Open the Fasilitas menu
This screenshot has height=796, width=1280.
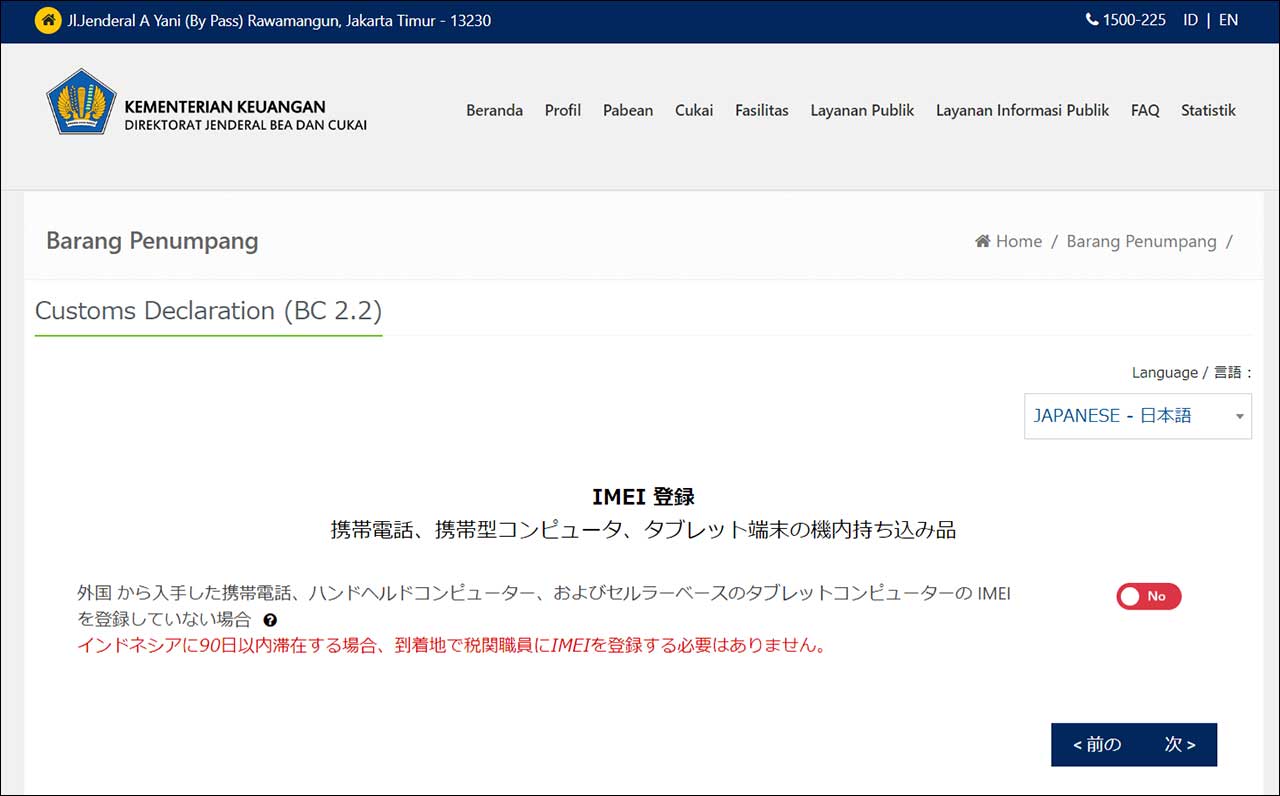[x=762, y=111]
